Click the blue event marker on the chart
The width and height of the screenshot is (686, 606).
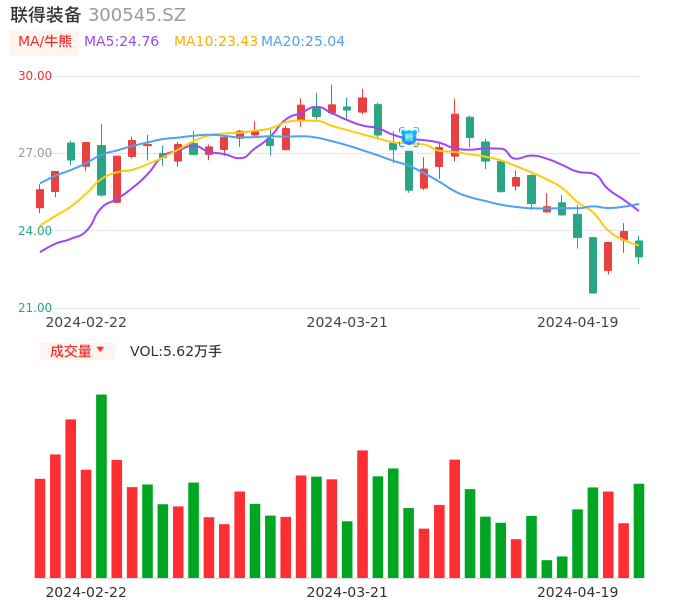pos(408,137)
